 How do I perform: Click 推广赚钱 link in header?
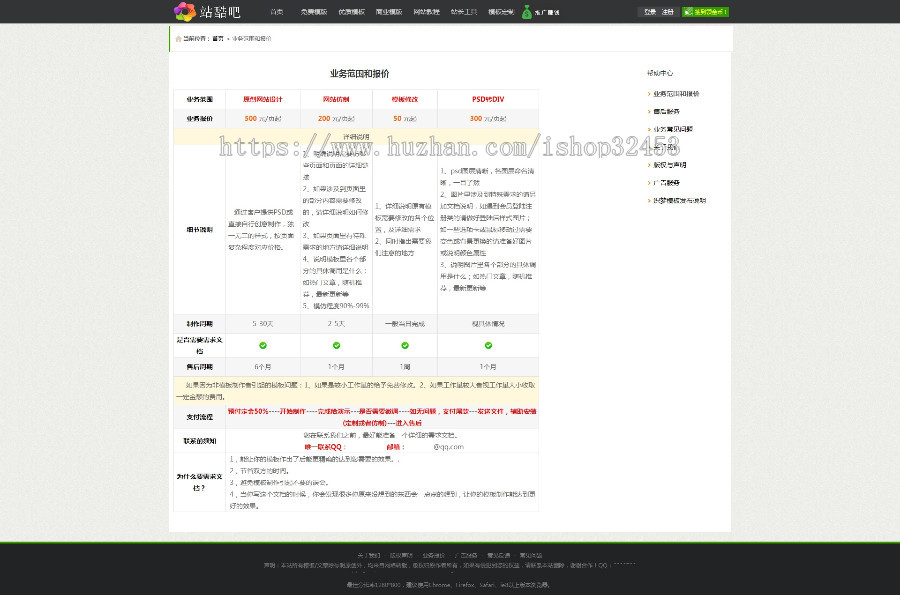547,12
